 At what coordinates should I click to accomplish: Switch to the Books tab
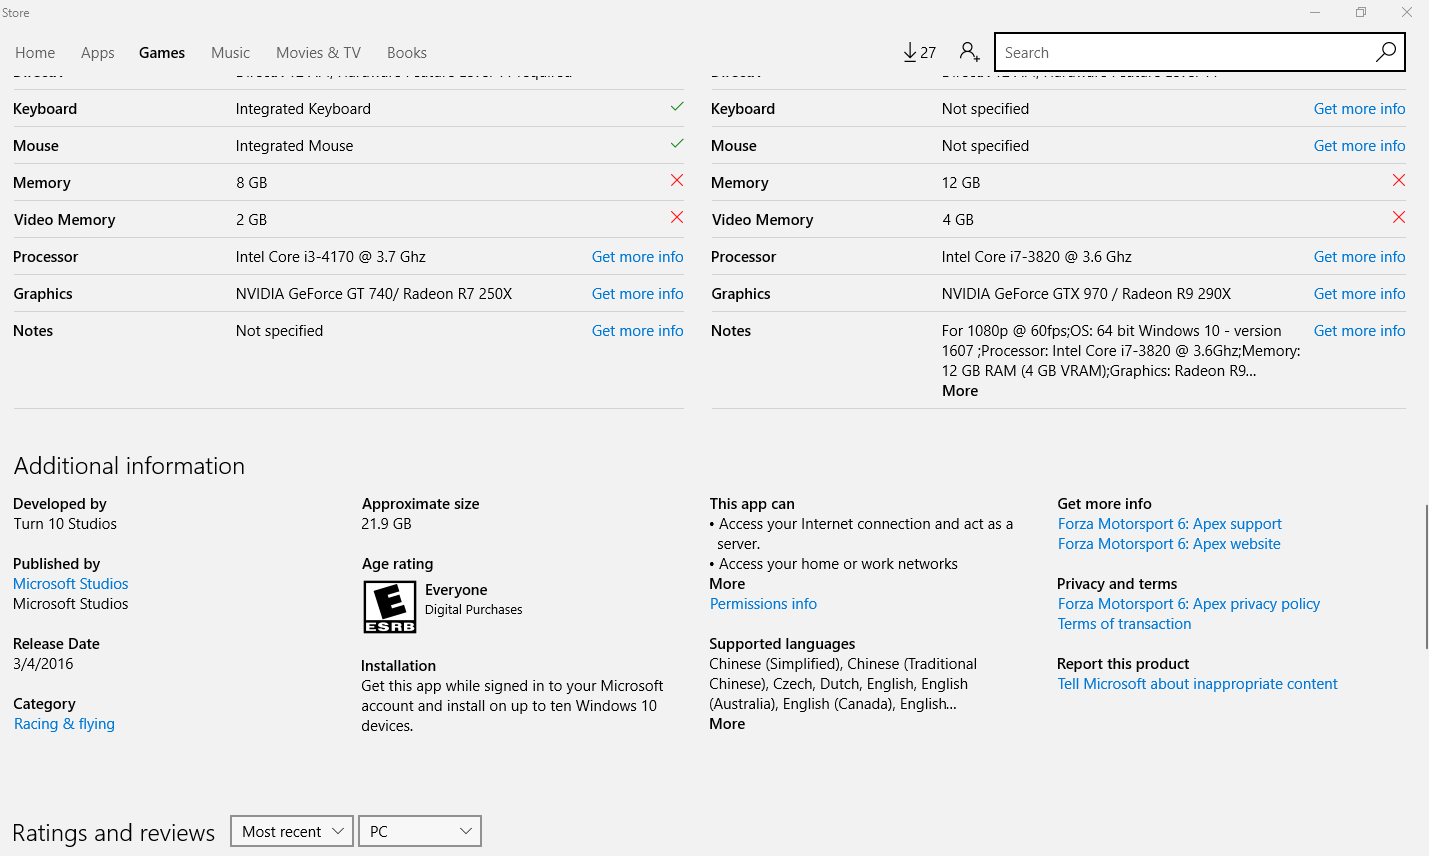point(407,53)
